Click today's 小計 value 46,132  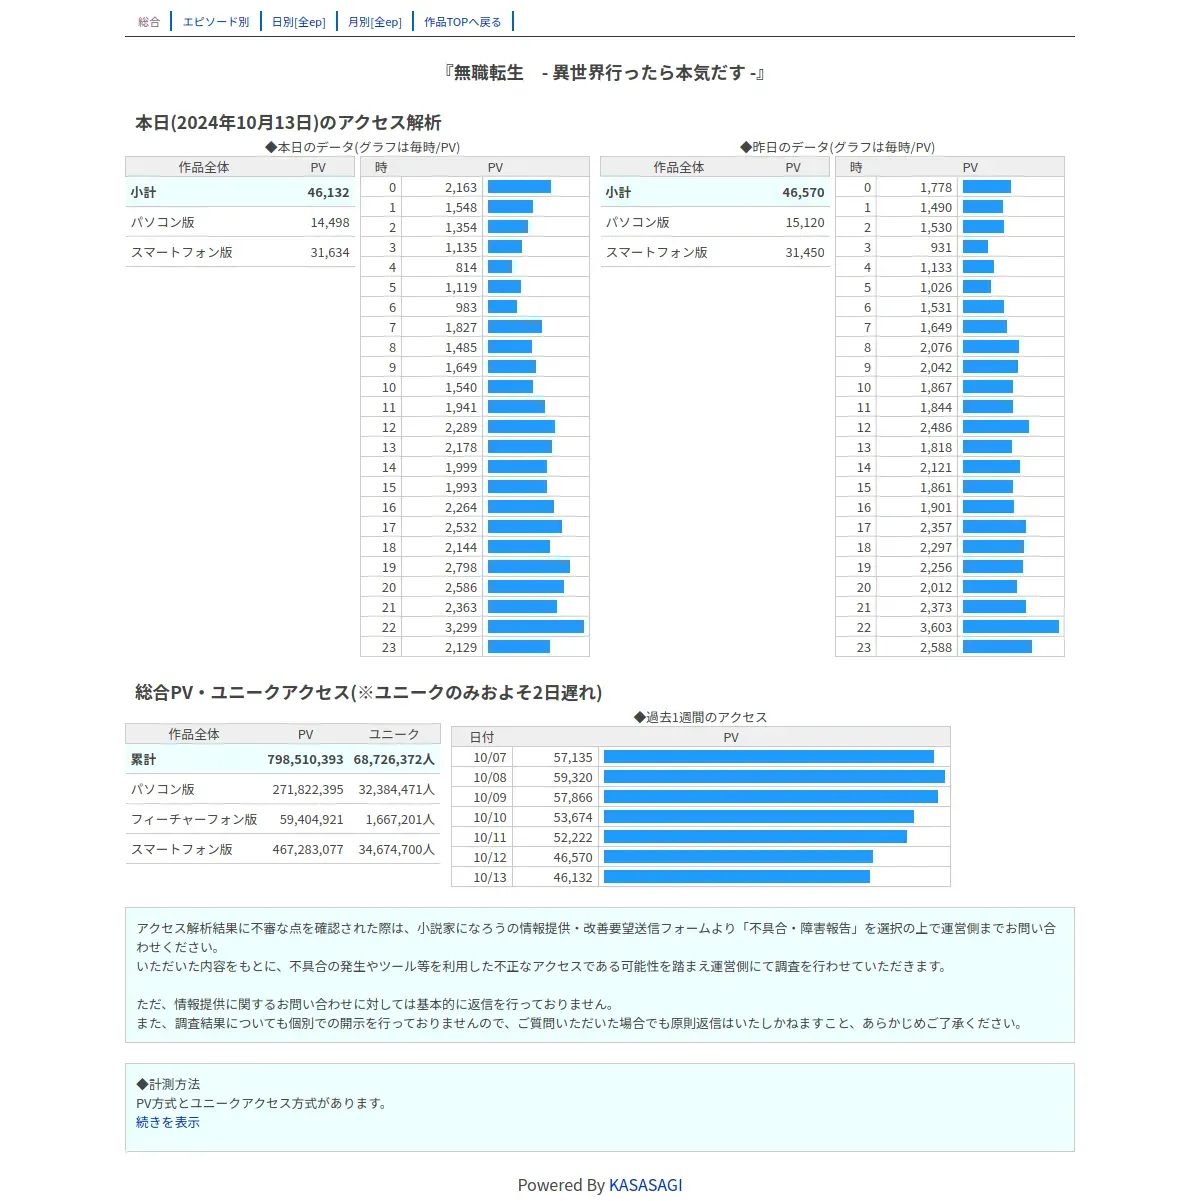(x=328, y=193)
